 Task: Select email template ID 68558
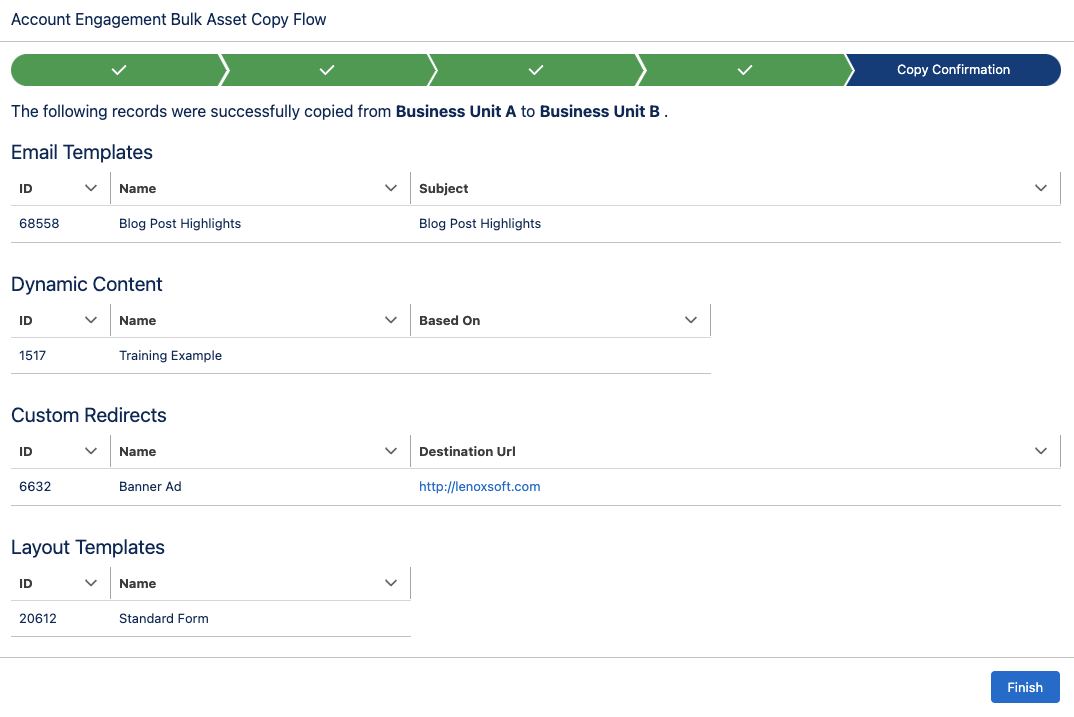coord(39,223)
